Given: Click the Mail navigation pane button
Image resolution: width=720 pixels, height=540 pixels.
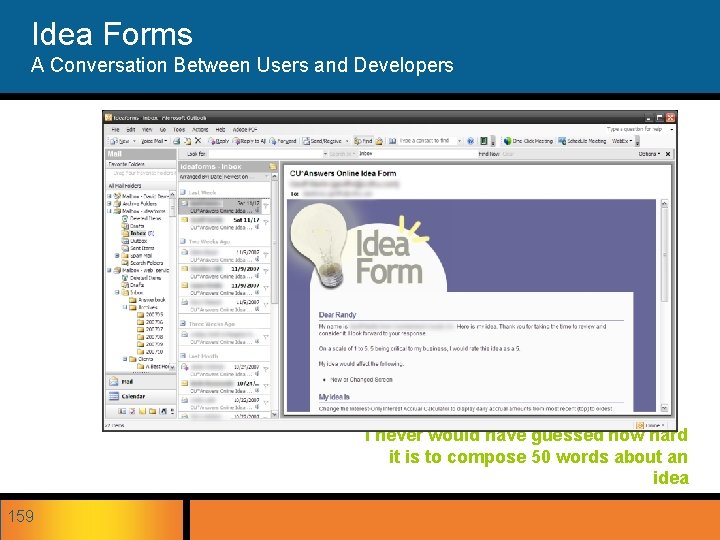Looking at the screenshot, I should tap(141, 382).
